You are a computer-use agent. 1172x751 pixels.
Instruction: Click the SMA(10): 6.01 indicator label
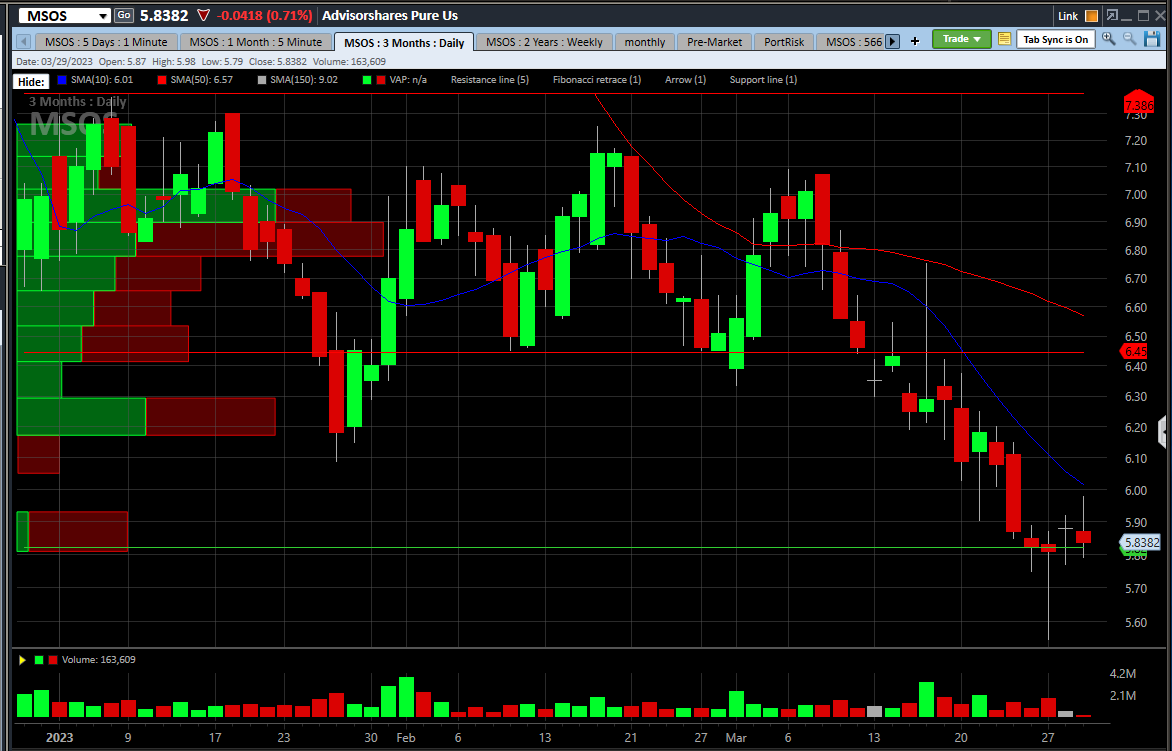pyautogui.click(x=101, y=79)
